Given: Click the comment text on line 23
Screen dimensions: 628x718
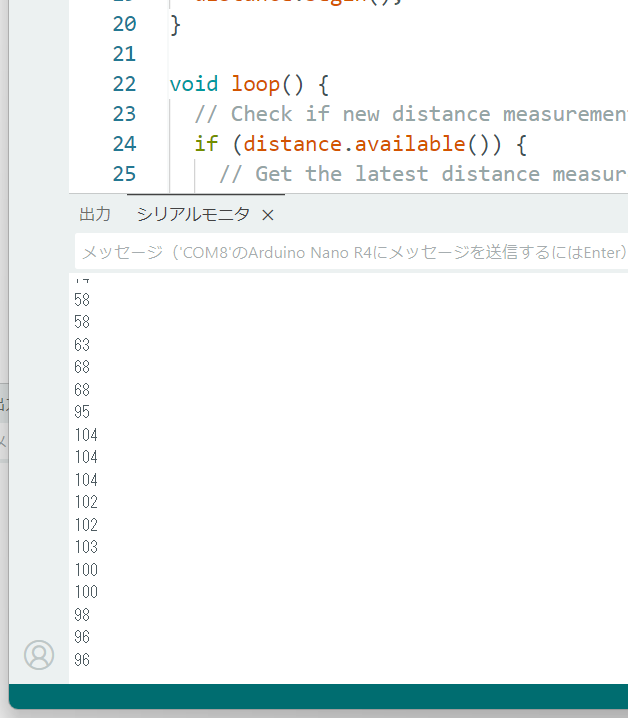Looking at the screenshot, I should [420, 114].
